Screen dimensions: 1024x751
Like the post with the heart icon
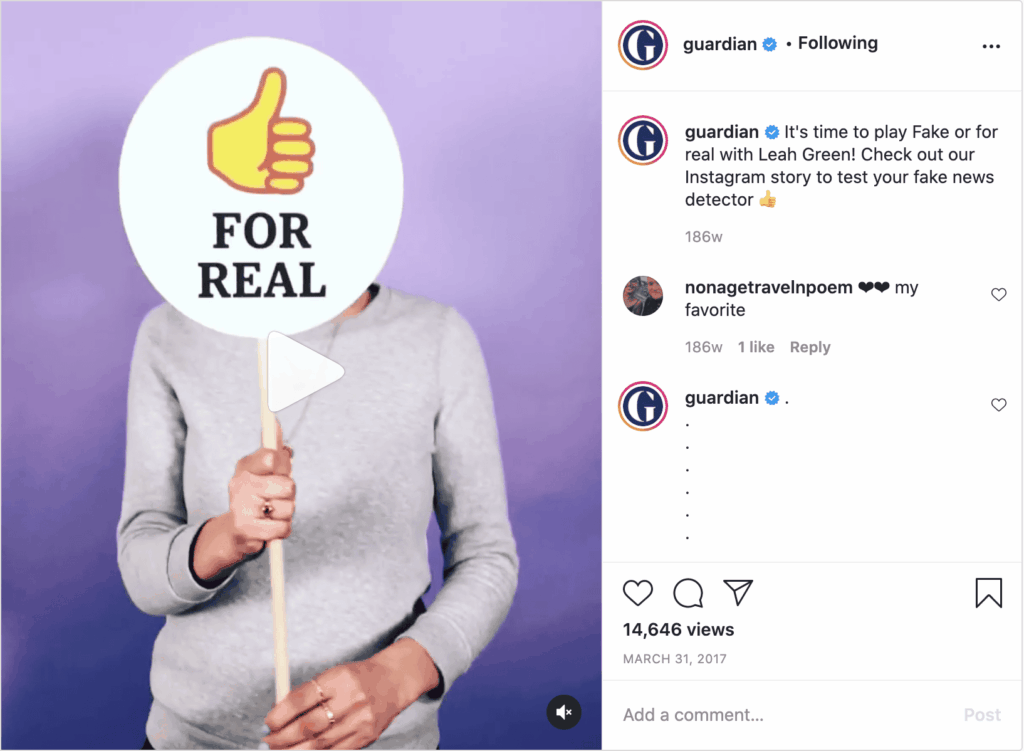(637, 593)
